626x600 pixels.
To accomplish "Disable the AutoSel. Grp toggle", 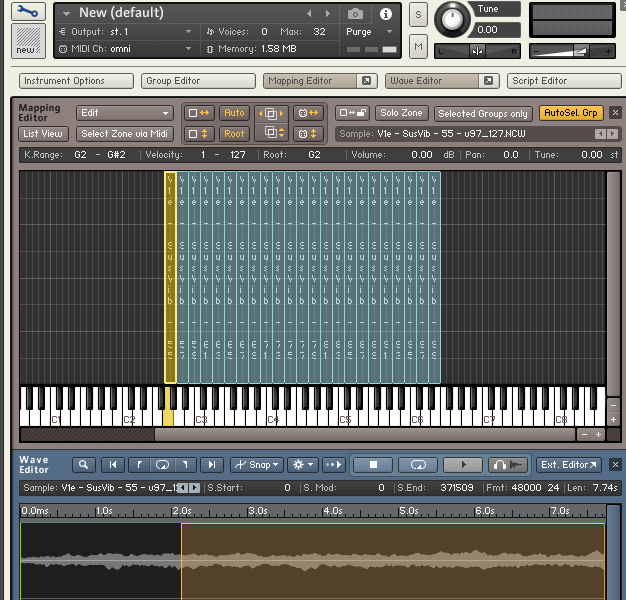I will [571, 114].
